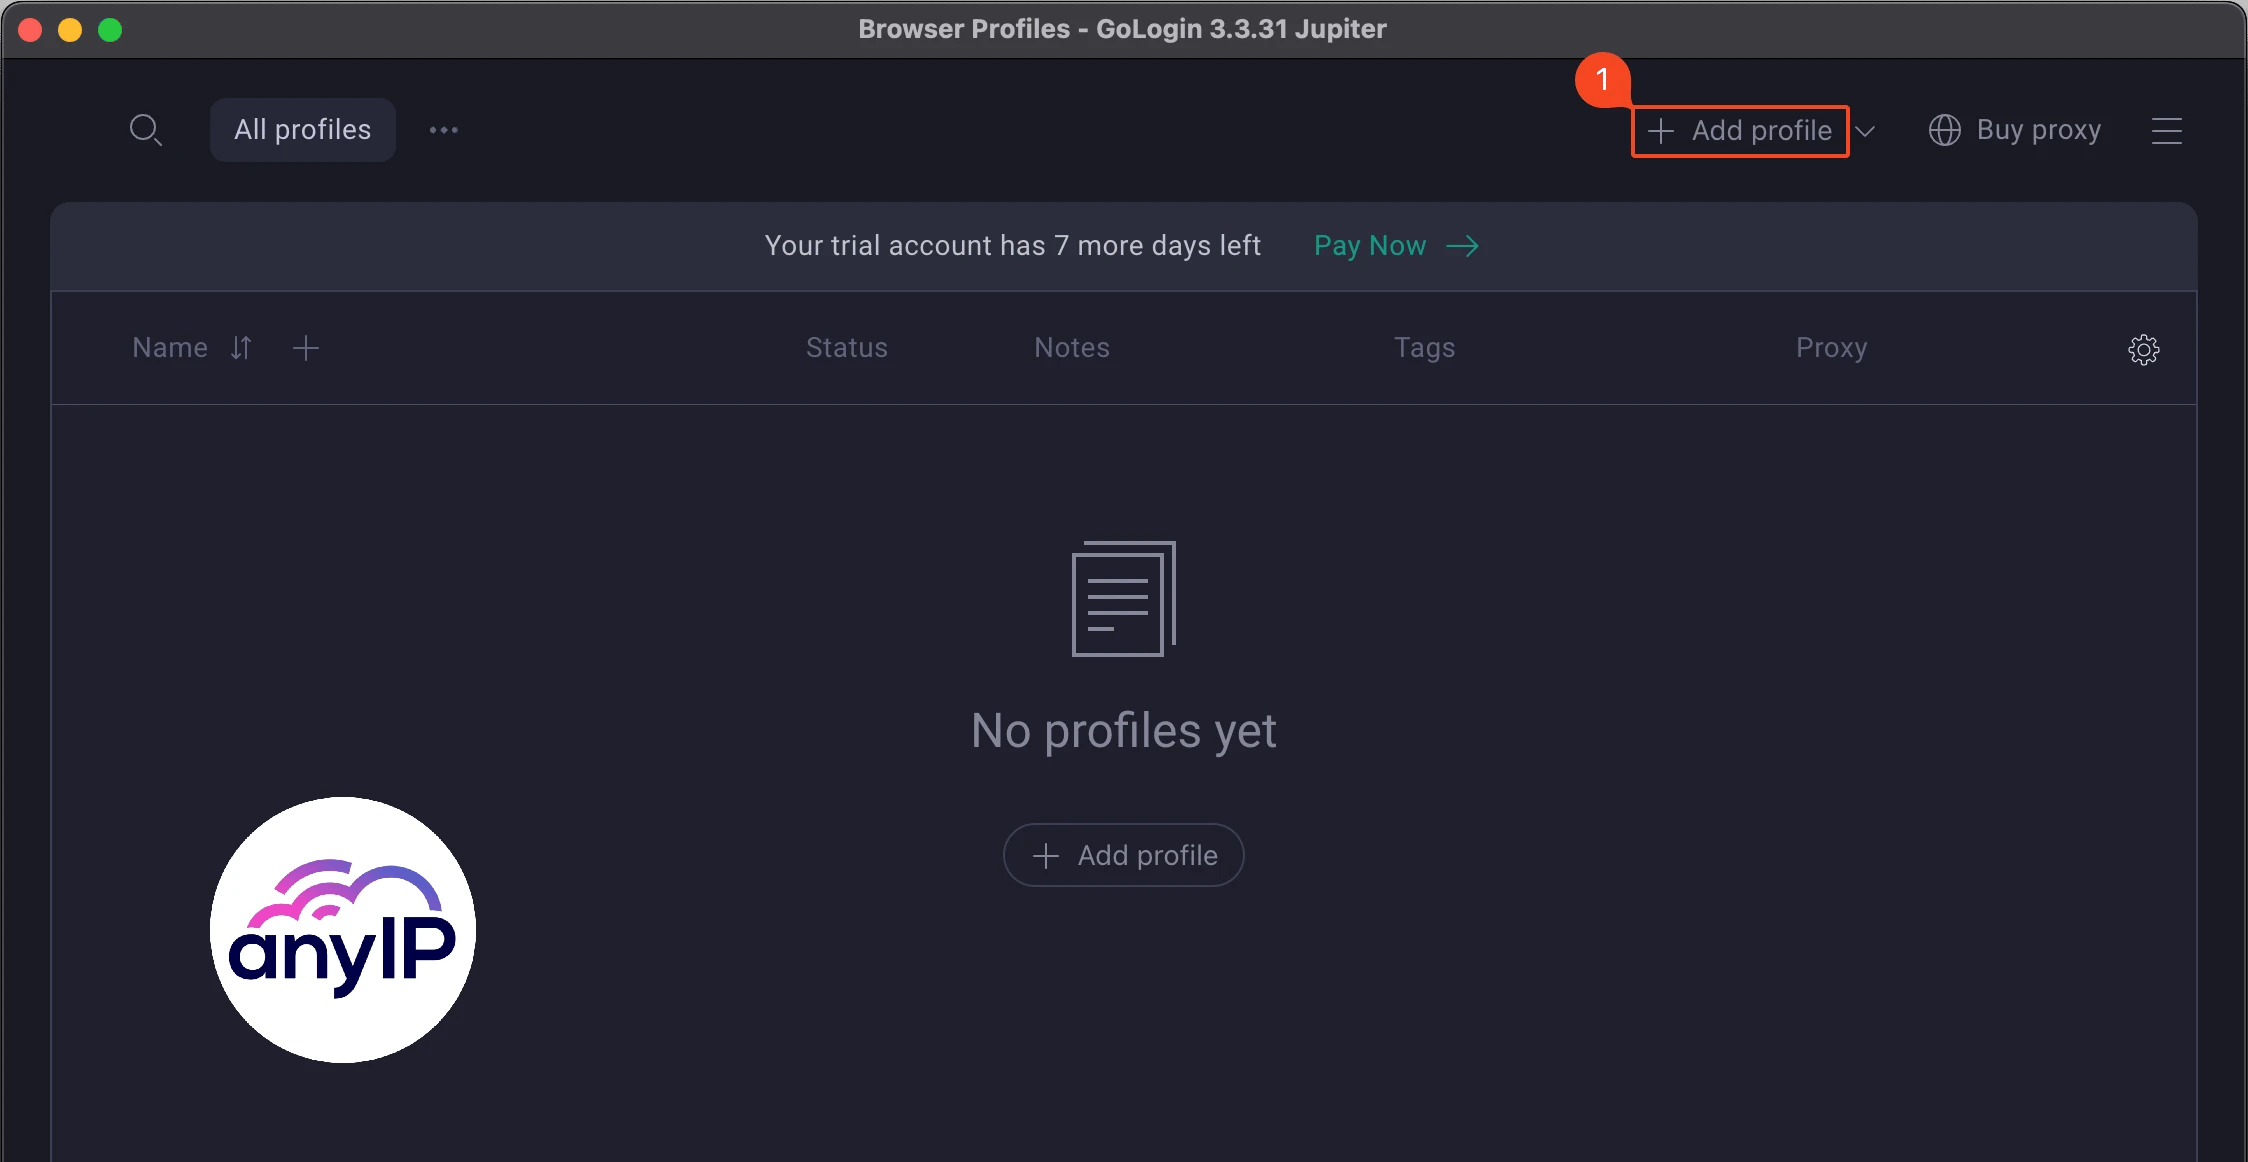Image resolution: width=2248 pixels, height=1162 pixels.
Task: Follow the Pay Now link
Action: pyautogui.click(x=1369, y=245)
